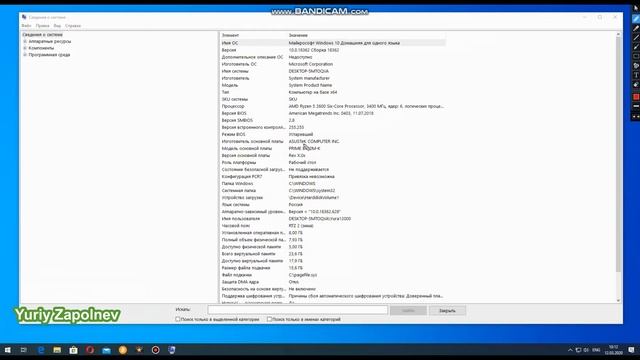Open line thickness selector in drawing bar
Viewport: 640px width, 360px height.
pyautogui.click(x=636, y=106)
